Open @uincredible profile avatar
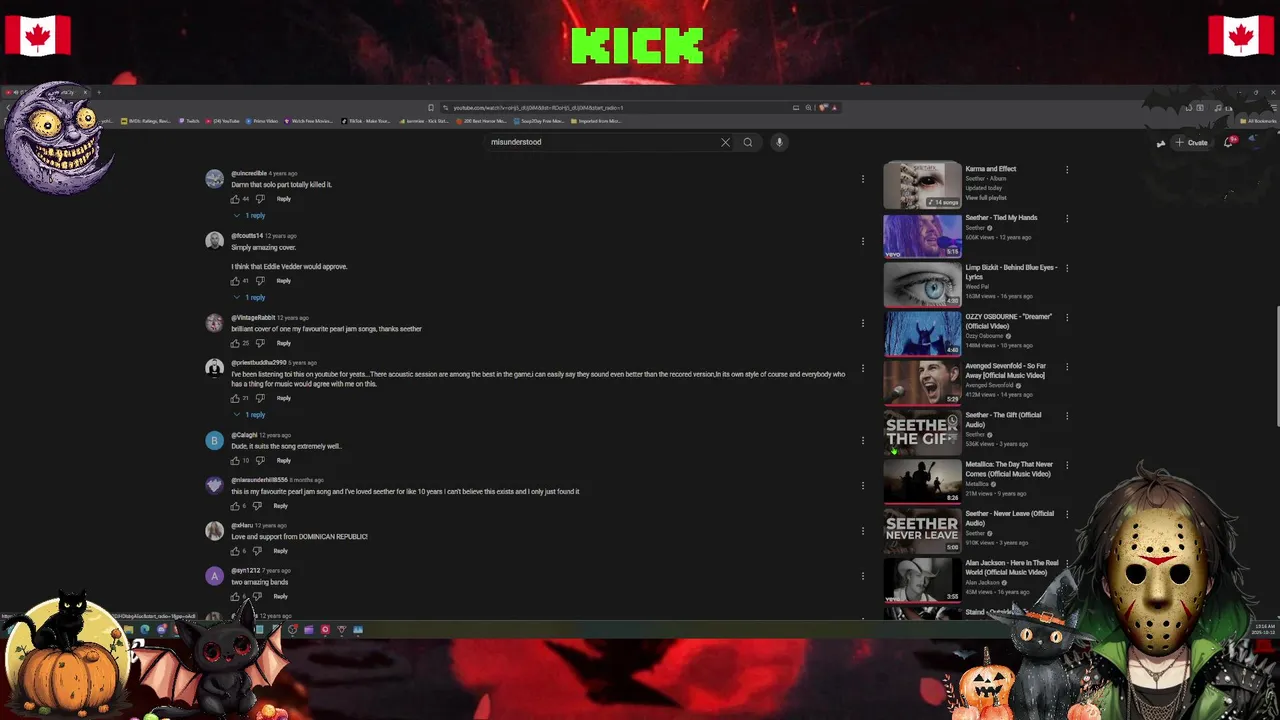Viewport: 1280px width, 720px height. click(215, 179)
